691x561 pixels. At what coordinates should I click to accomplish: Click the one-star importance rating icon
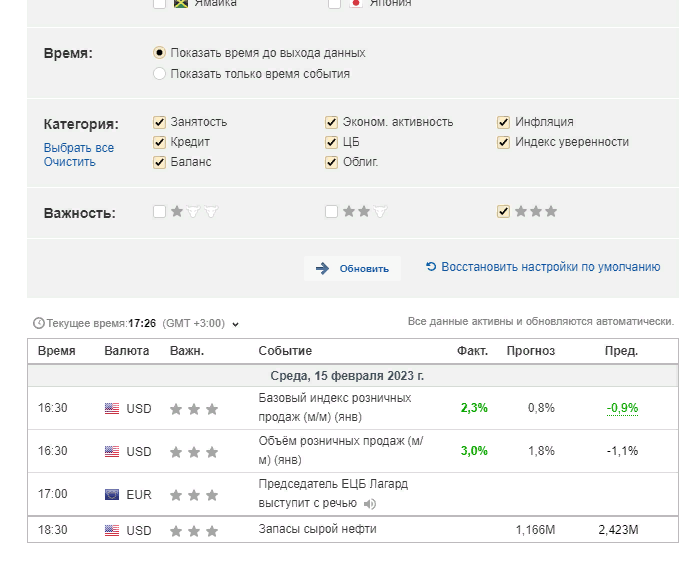coord(194,212)
